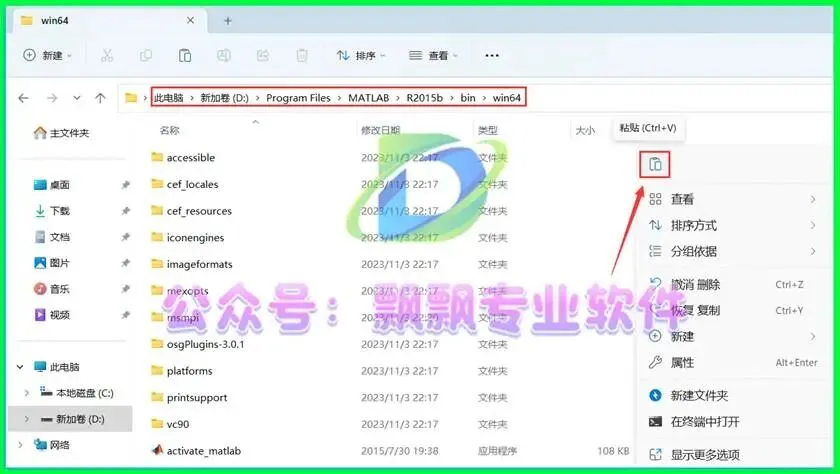Click the Up directory arrow

click(100, 98)
